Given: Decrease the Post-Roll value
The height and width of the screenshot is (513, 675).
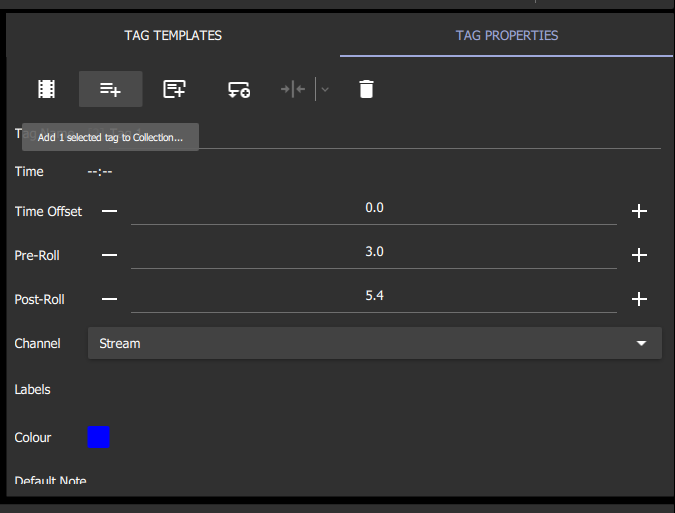Looking at the screenshot, I should pos(110,299).
